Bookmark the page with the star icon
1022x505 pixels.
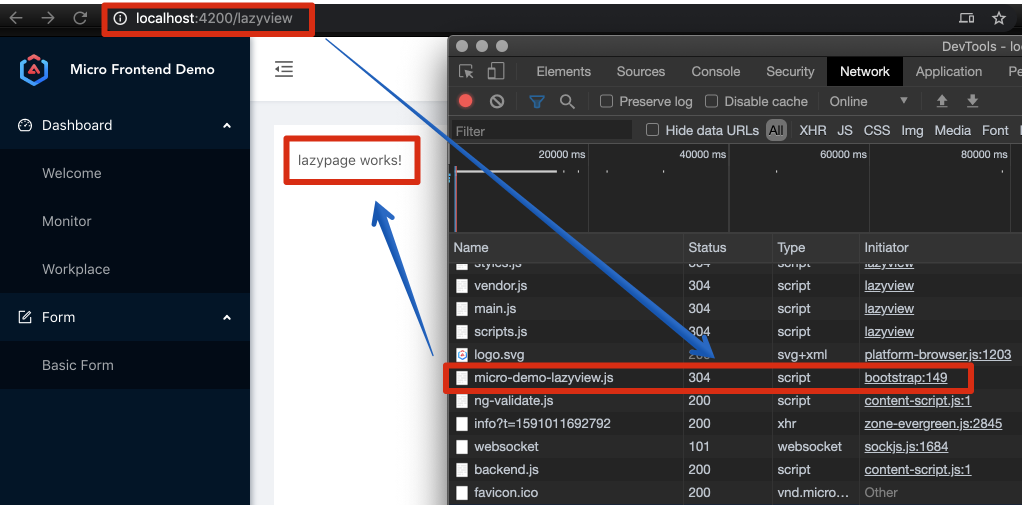[x=999, y=18]
